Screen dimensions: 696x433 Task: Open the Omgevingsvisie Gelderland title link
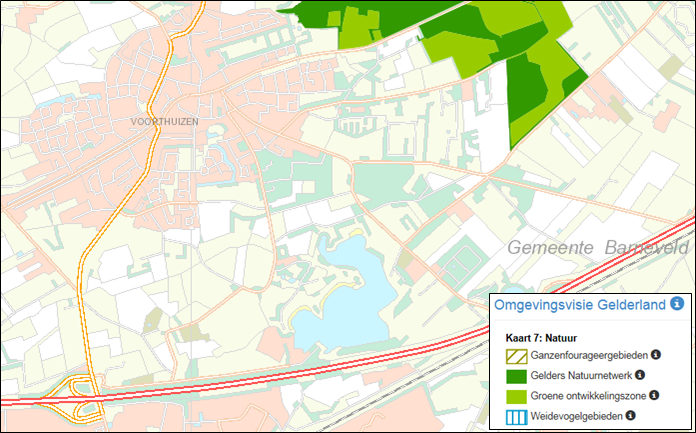[x=580, y=305]
